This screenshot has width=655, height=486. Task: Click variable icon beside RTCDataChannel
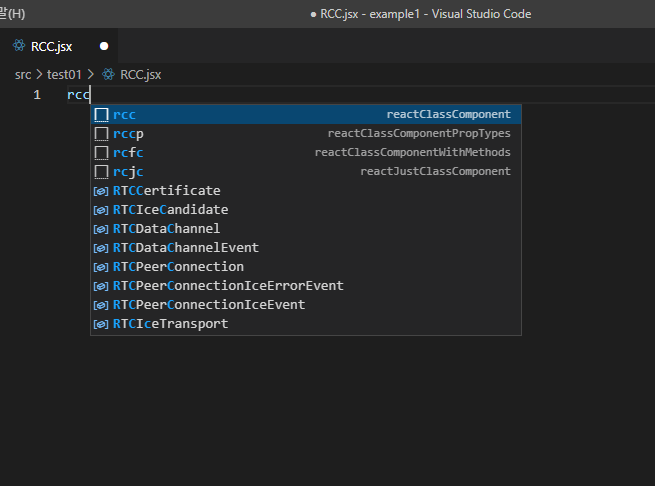[x=101, y=229]
